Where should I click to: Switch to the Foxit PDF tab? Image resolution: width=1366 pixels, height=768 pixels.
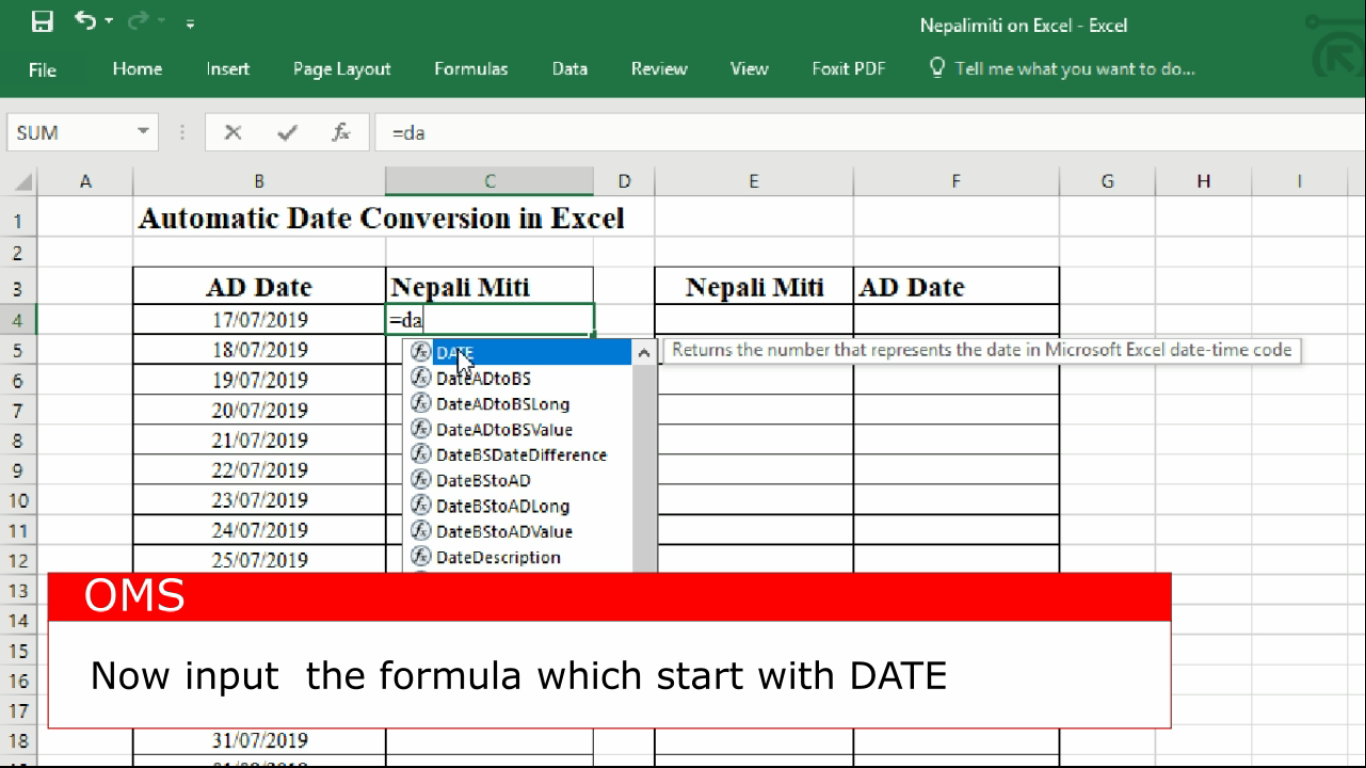click(848, 68)
